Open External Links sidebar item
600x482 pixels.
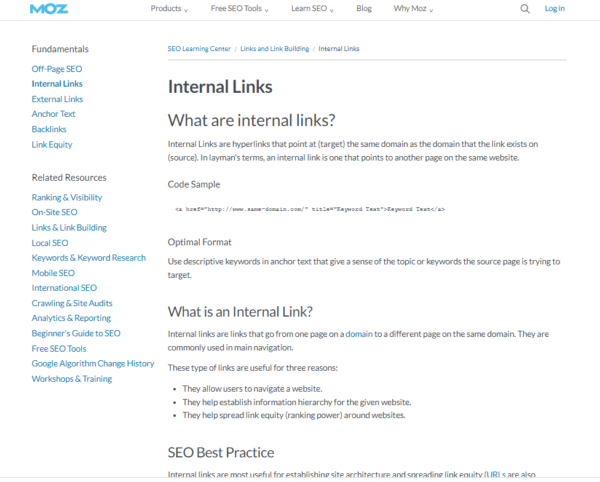click(57, 99)
